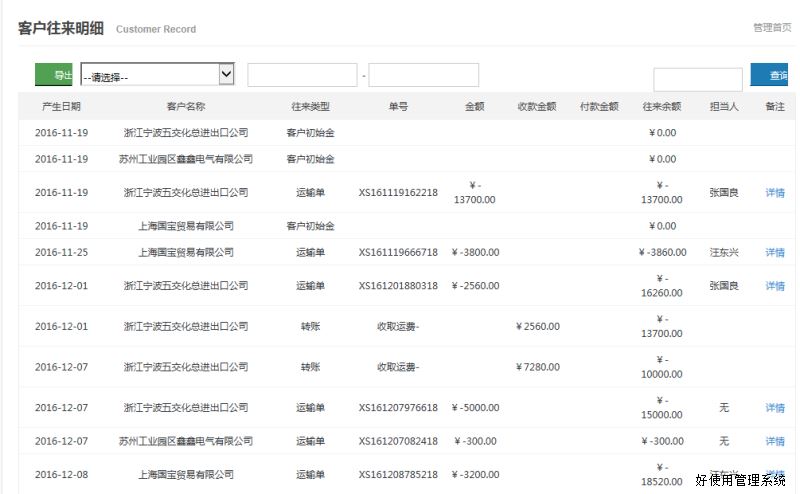Click the 往来余额 column header
Image resolution: width=800 pixels, height=494 pixels.
click(x=661, y=106)
